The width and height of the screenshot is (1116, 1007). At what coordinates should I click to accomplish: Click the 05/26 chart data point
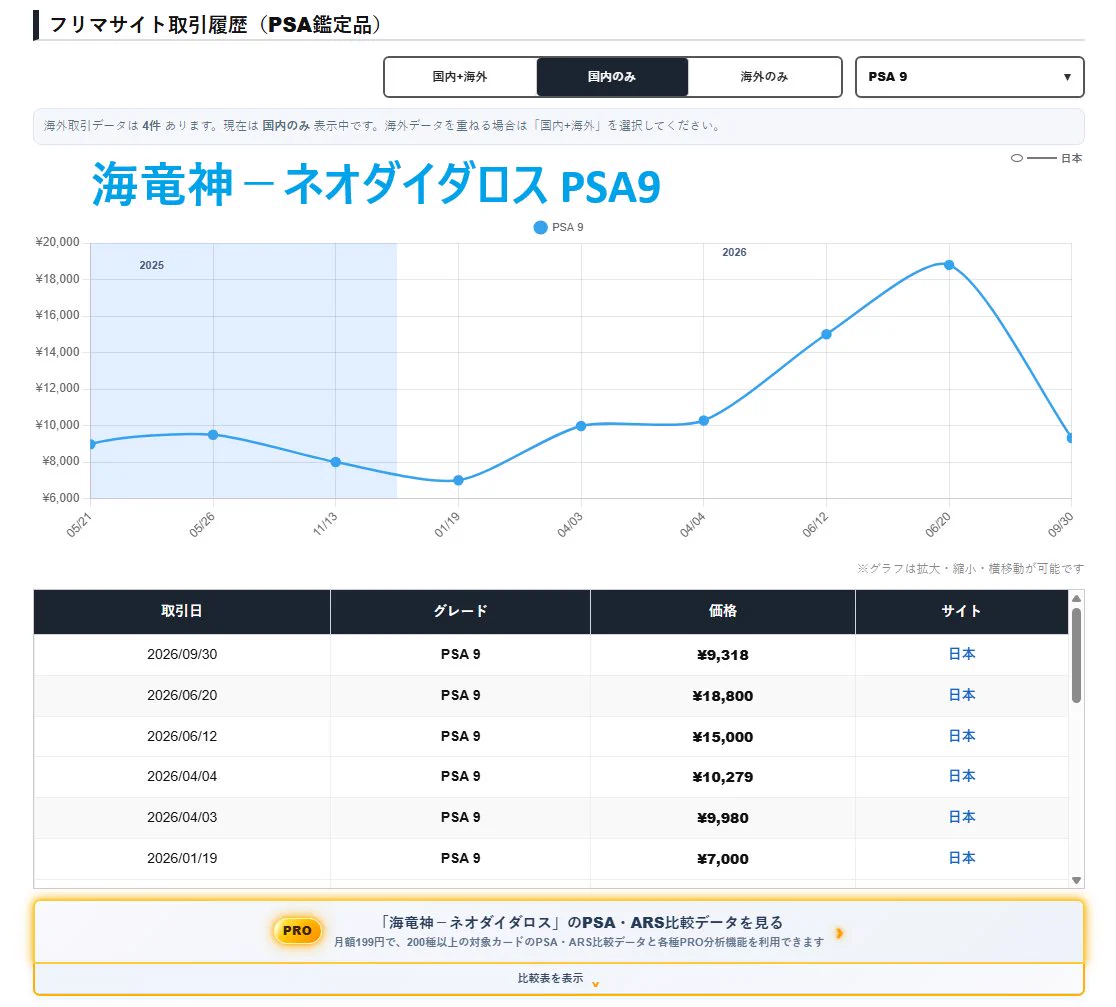(213, 435)
